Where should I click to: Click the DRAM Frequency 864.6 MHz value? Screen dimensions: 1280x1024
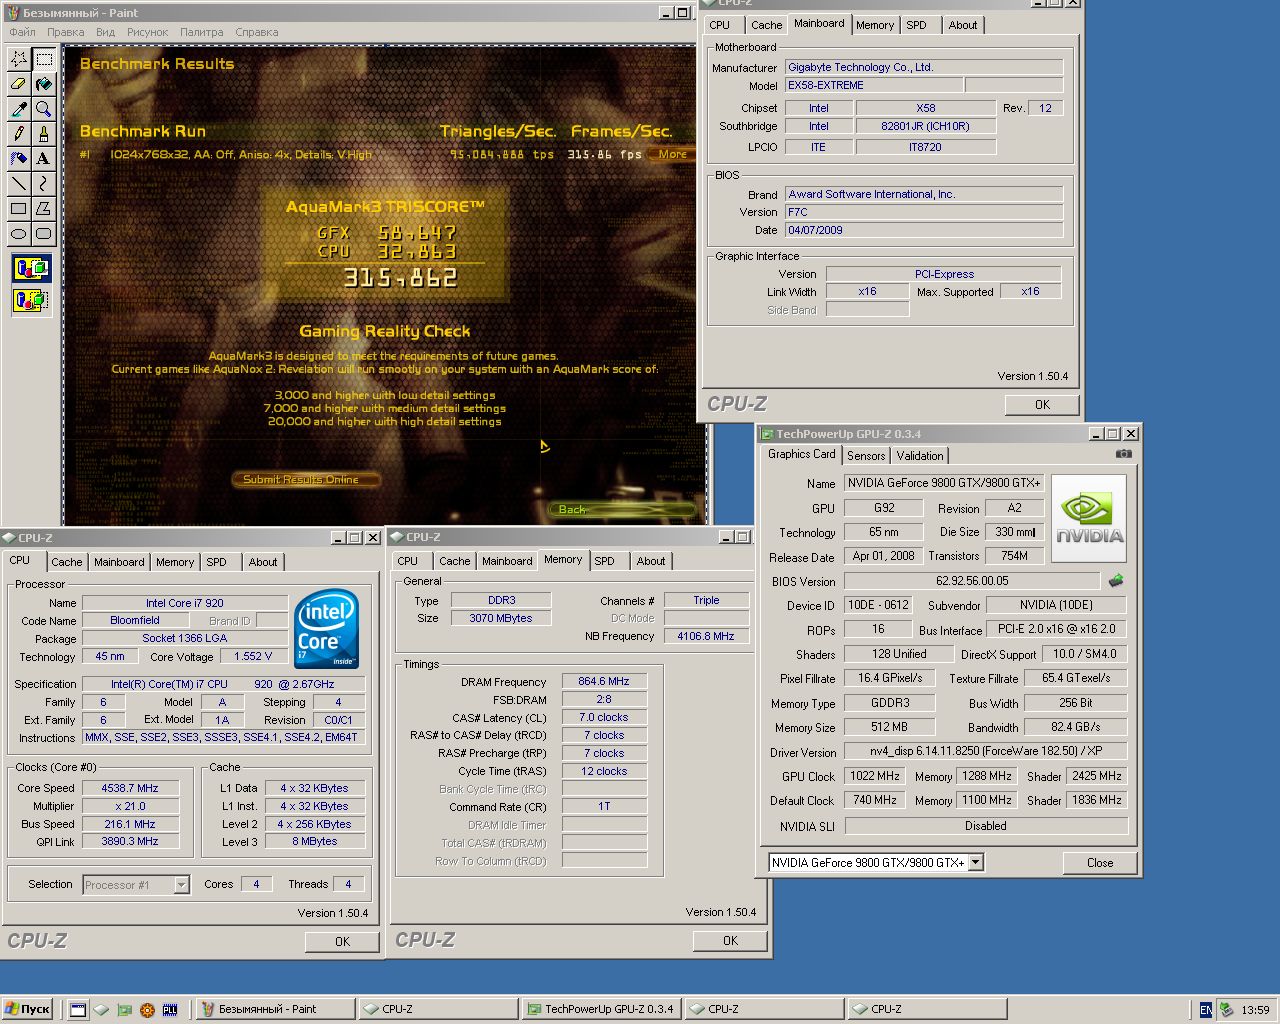(604, 681)
